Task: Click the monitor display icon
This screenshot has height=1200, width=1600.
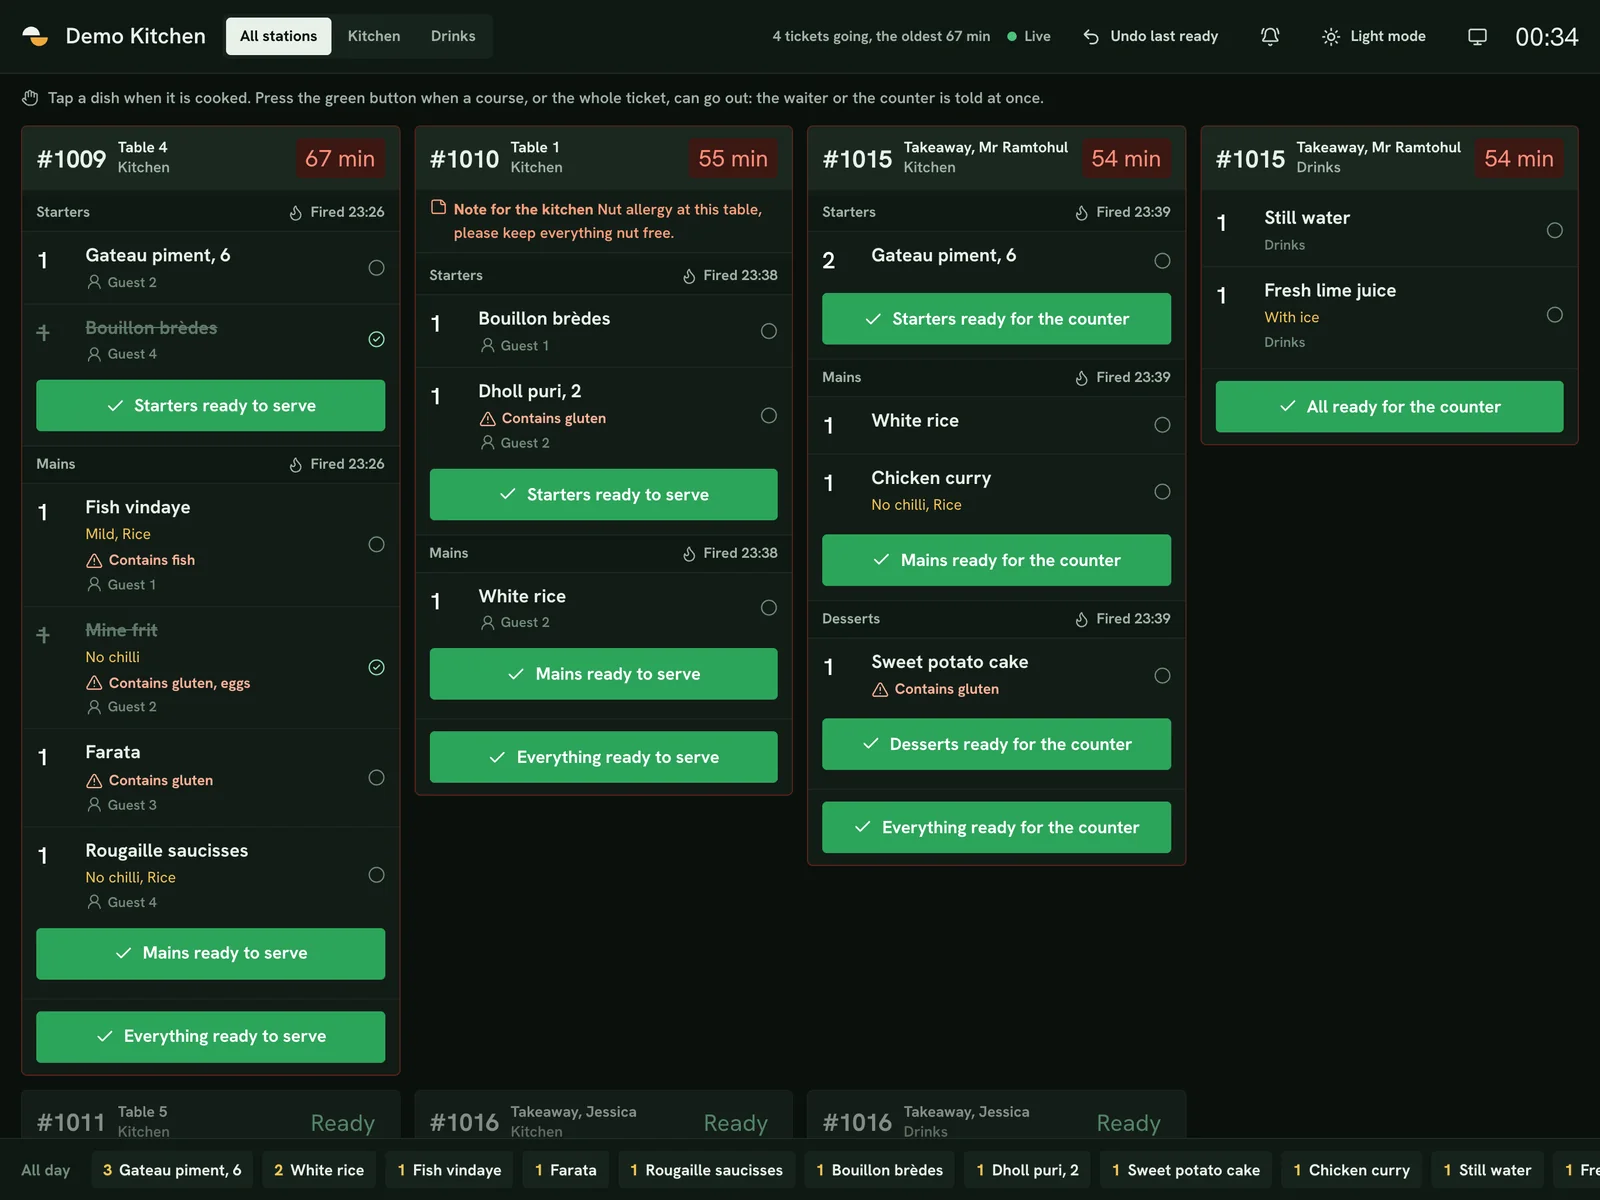Action: (x=1477, y=36)
